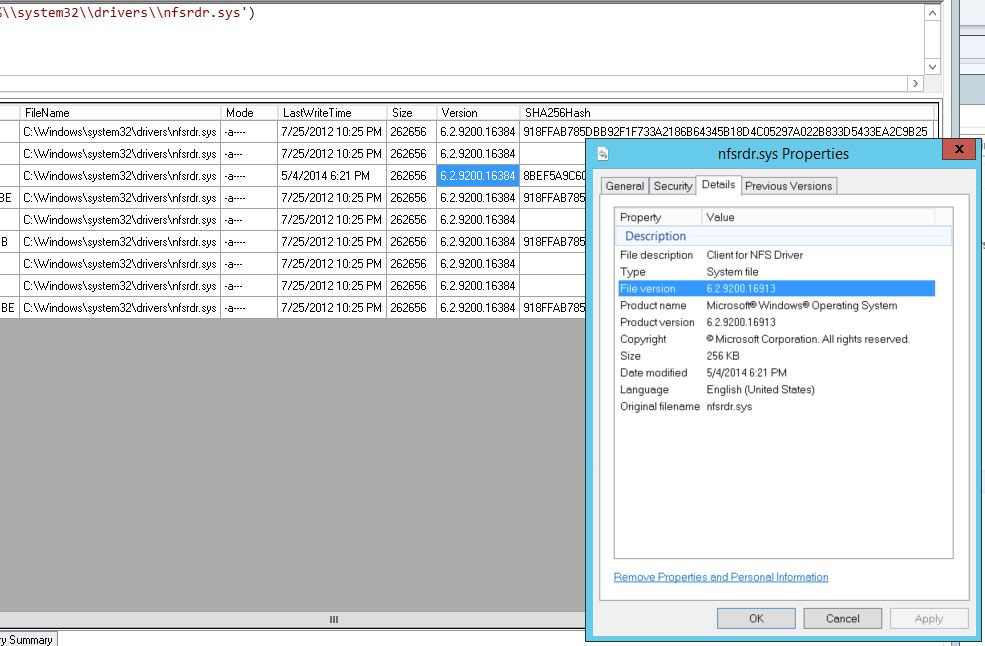The image size is (985, 646).
Task: Sort grid by LastWriteTime column header
Action: pyautogui.click(x=332, y=112)
